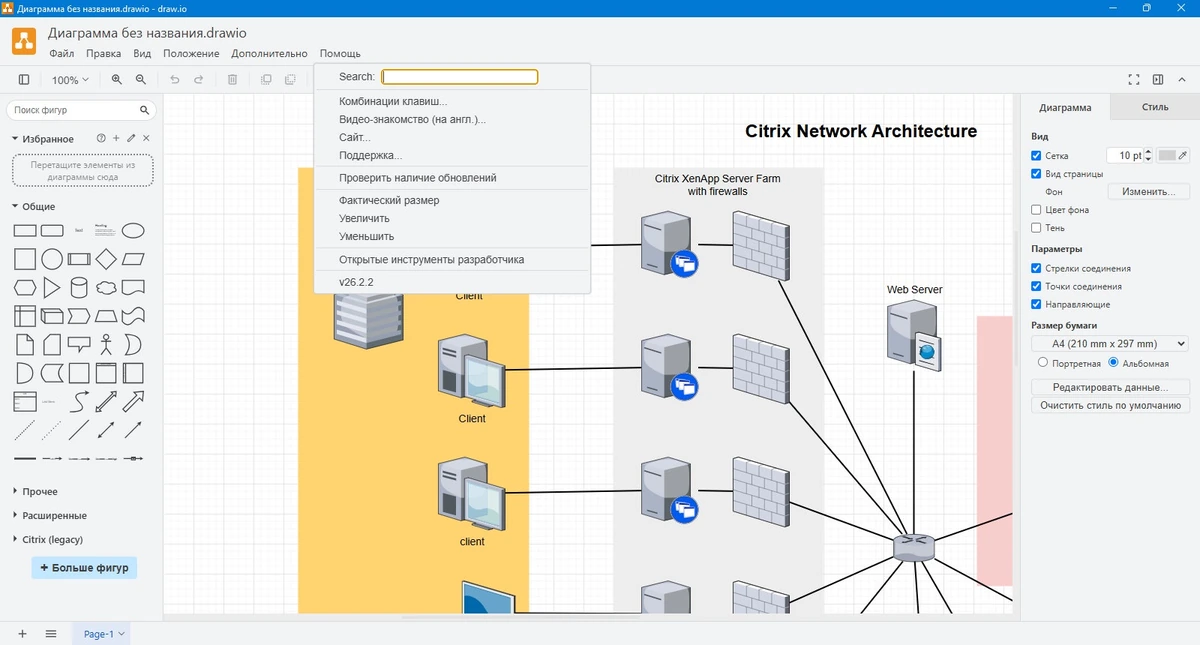The height and width of the screenshot is (645, 1200).
Task: Uncheck the Сетка checkbox
Action: pos(1037,156)
